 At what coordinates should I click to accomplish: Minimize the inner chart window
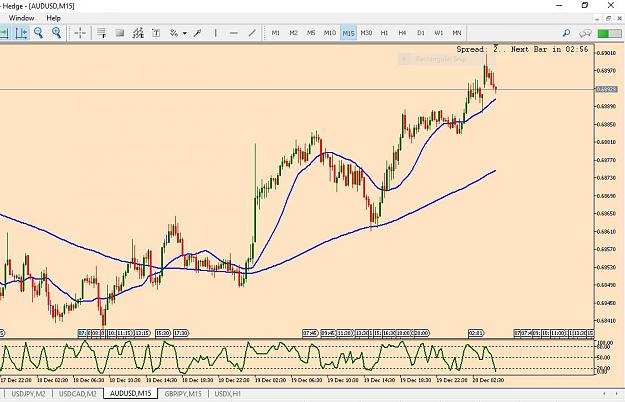pyautogui.click(x=597, y=18)
